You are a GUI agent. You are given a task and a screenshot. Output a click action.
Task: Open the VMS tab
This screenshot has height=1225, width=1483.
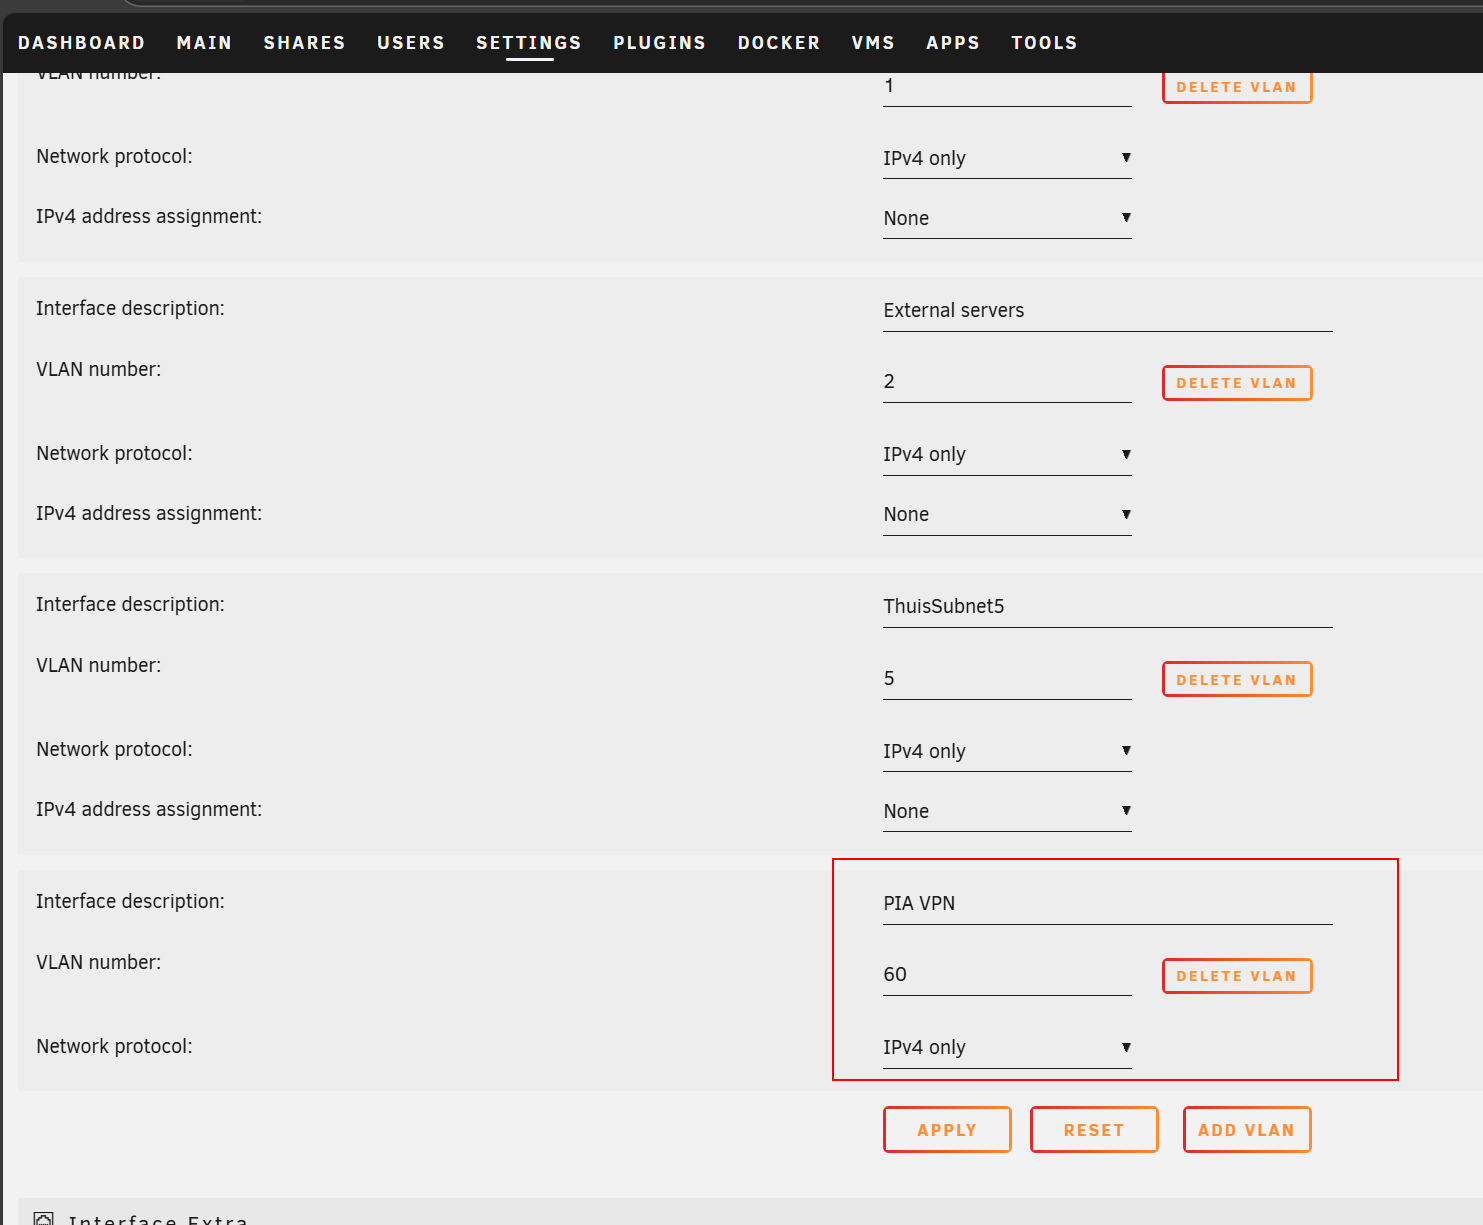pos(873,43)
